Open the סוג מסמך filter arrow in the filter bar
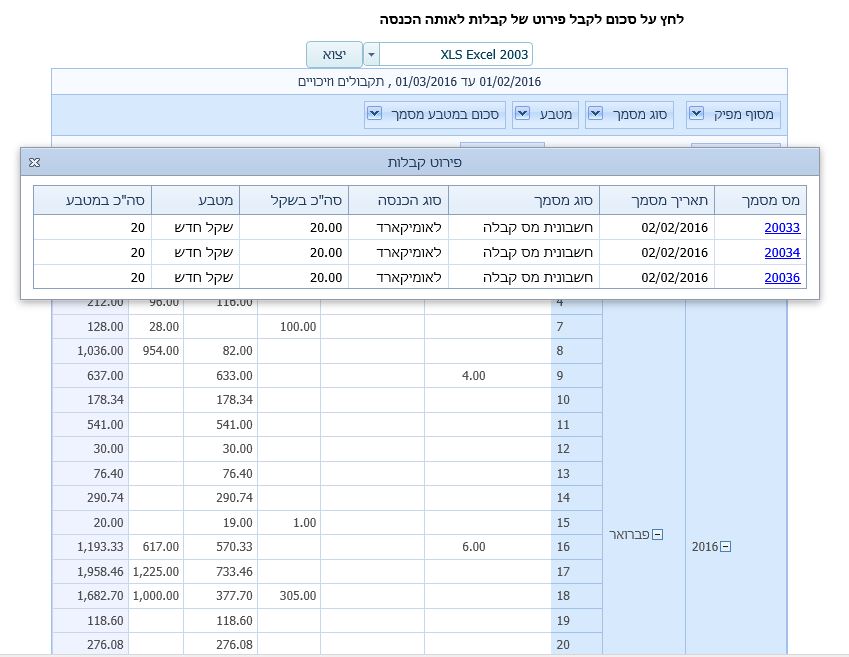 point(596,114)
